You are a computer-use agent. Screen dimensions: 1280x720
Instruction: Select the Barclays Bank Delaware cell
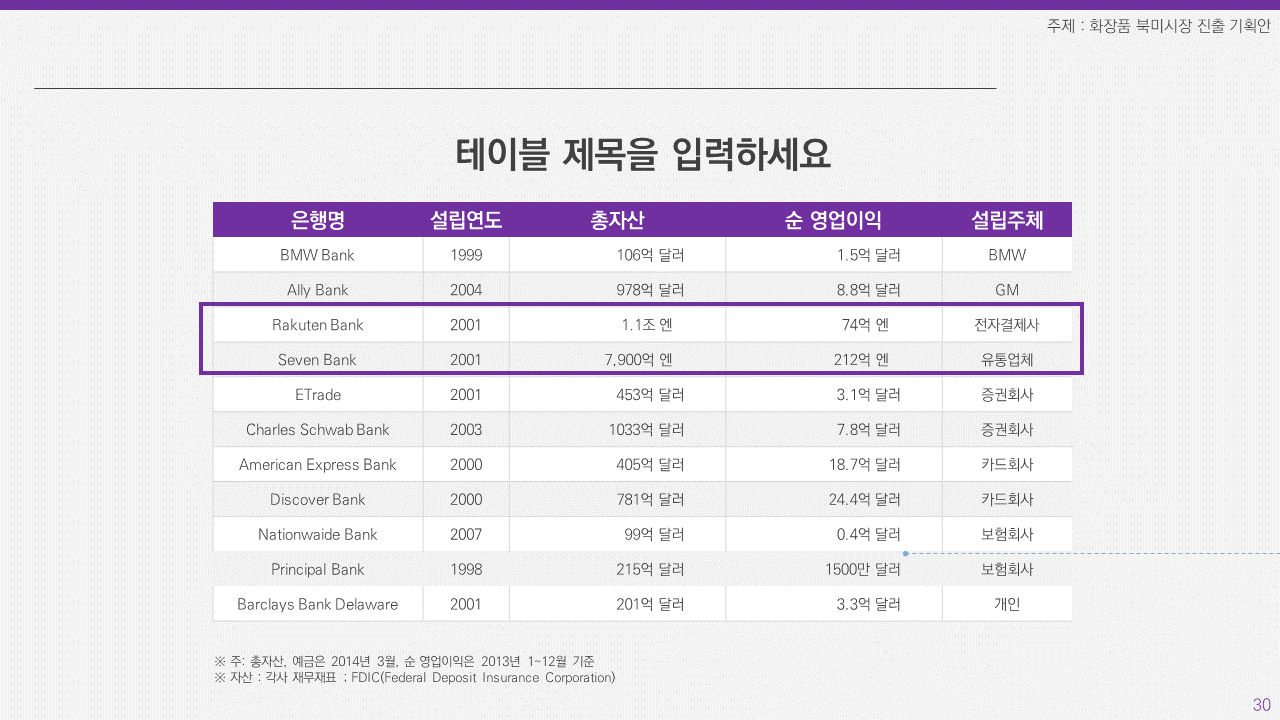pyautogui.click(x=318, y=605)
